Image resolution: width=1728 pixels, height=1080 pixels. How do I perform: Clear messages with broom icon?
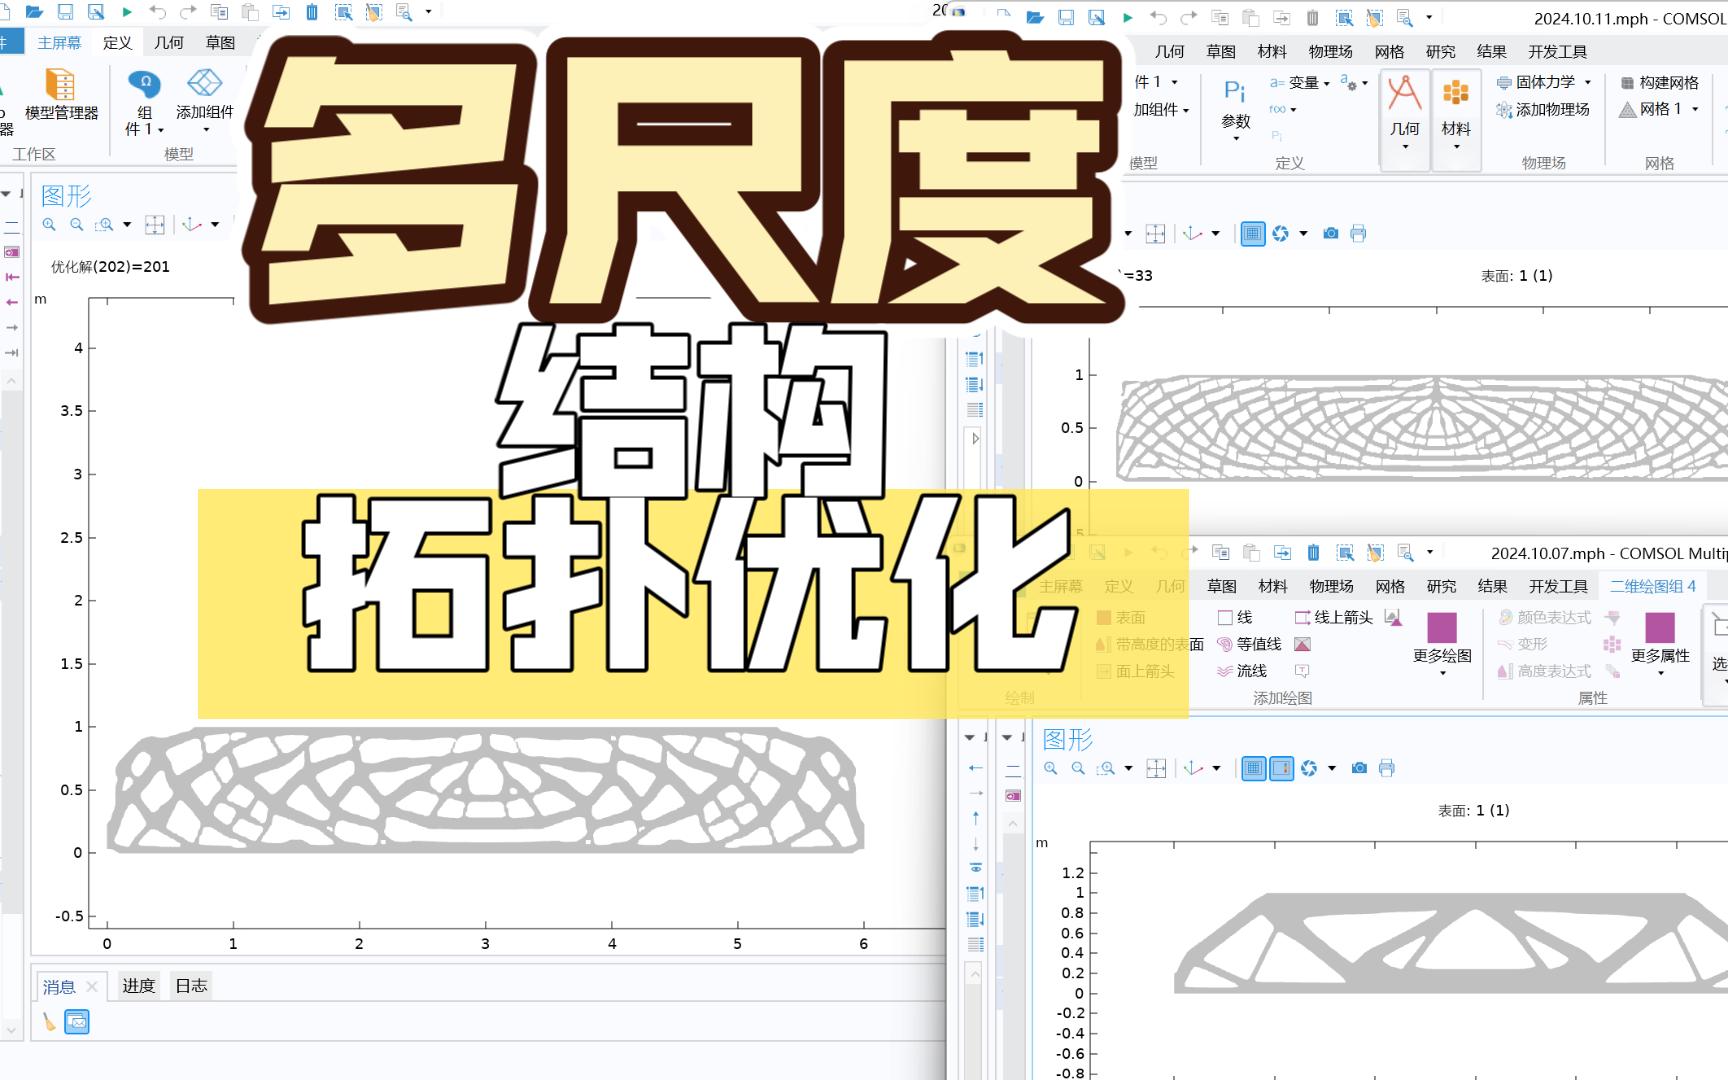[49, 1022]
